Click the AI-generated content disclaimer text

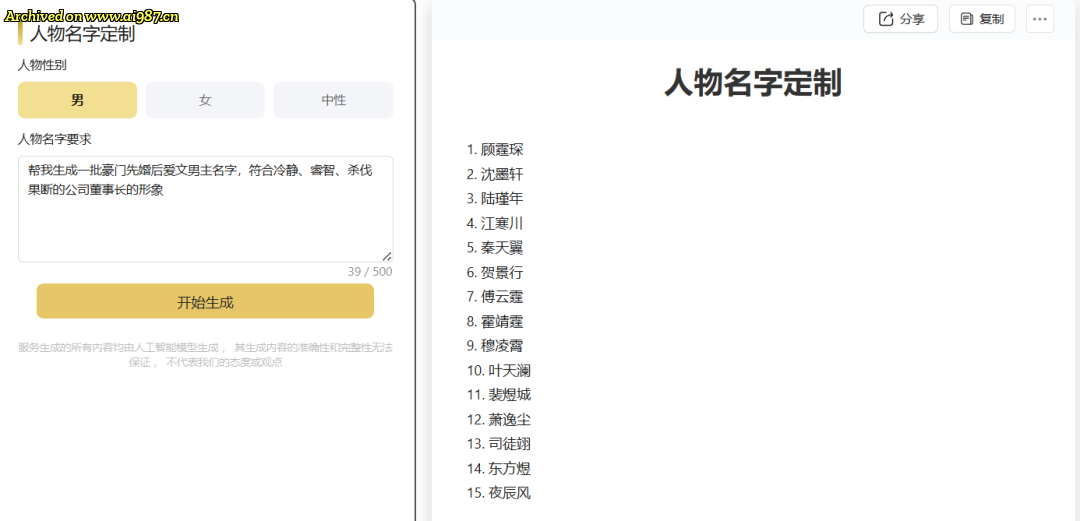(x=205, y=354)
